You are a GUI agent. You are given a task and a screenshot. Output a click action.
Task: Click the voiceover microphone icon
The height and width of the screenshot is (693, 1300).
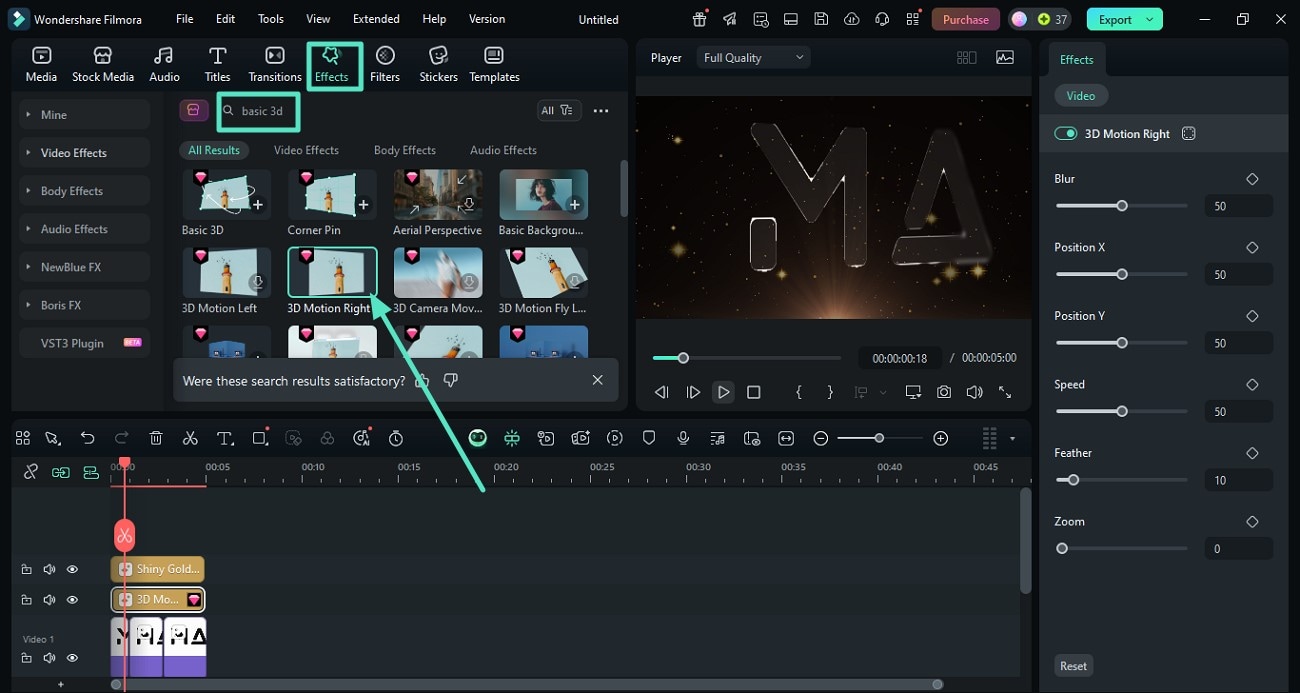tap(683, 438)
